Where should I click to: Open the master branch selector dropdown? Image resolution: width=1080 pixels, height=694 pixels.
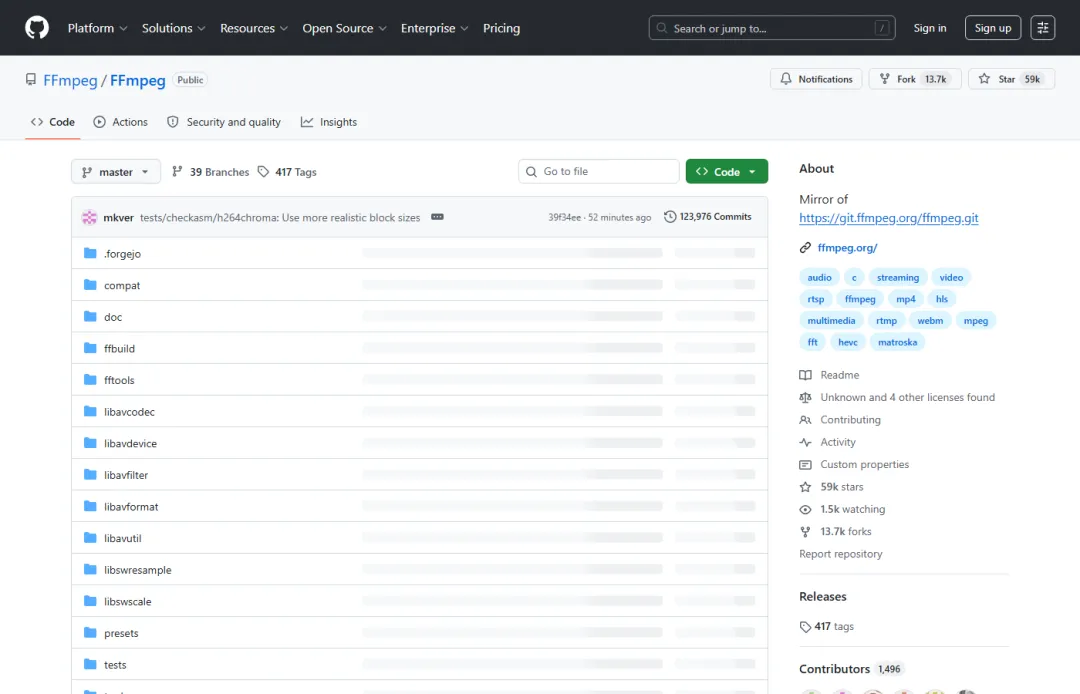point(116,171)
